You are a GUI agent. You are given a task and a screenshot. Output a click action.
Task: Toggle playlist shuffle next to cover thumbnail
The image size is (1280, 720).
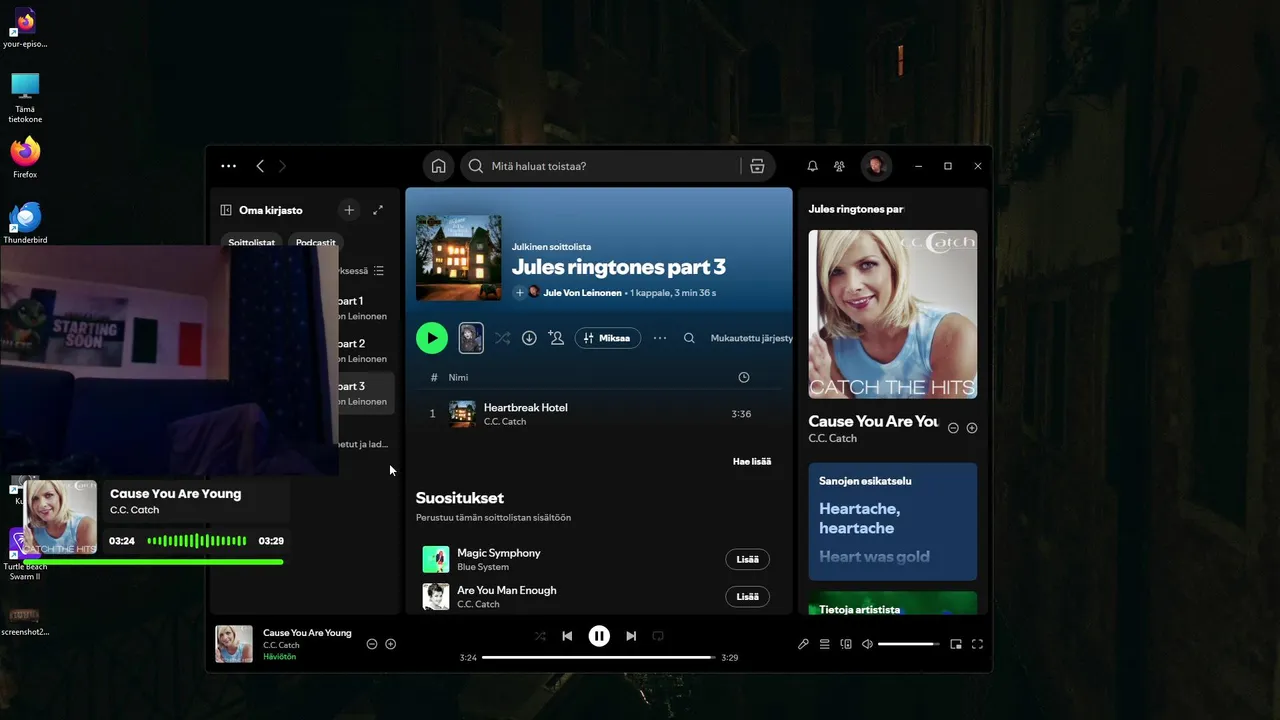coord(502,338)
